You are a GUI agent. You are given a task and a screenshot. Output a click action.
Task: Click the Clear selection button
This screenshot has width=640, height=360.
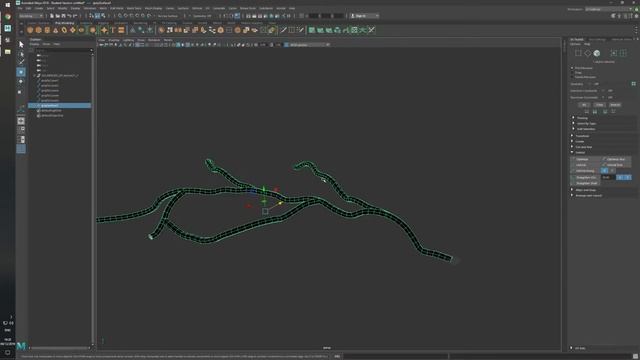(x=599, y=105)
